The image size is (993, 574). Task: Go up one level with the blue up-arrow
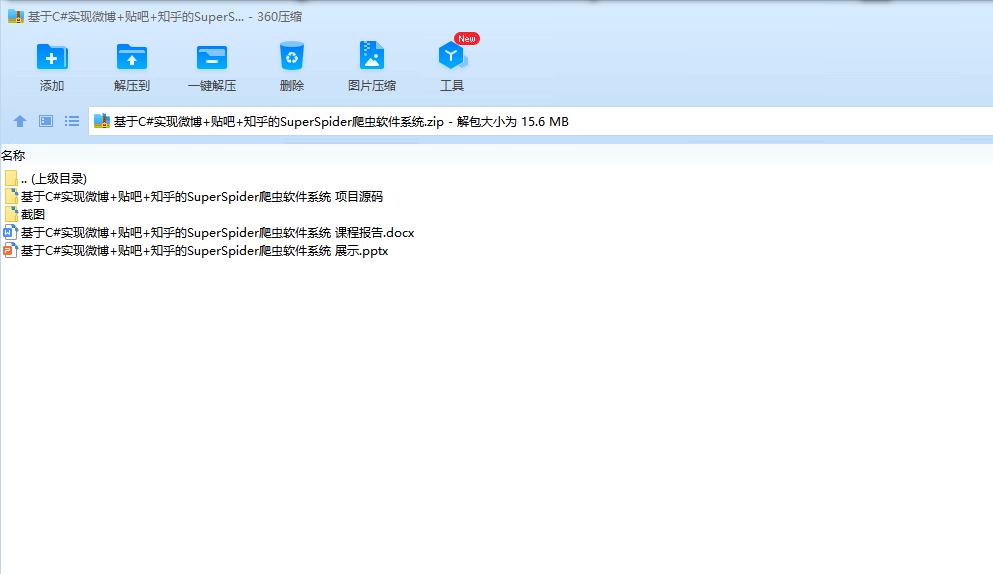click(x=20, y=121)
